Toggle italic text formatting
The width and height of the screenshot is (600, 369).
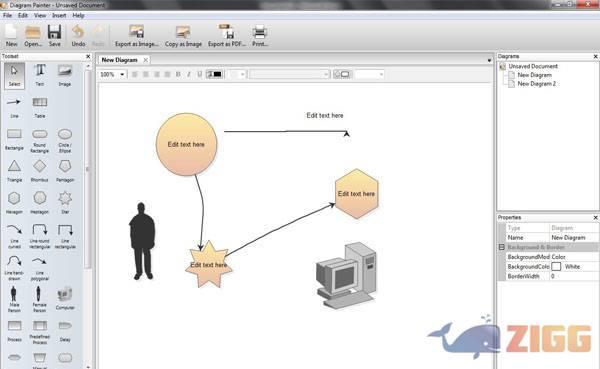tap(189, 74)
